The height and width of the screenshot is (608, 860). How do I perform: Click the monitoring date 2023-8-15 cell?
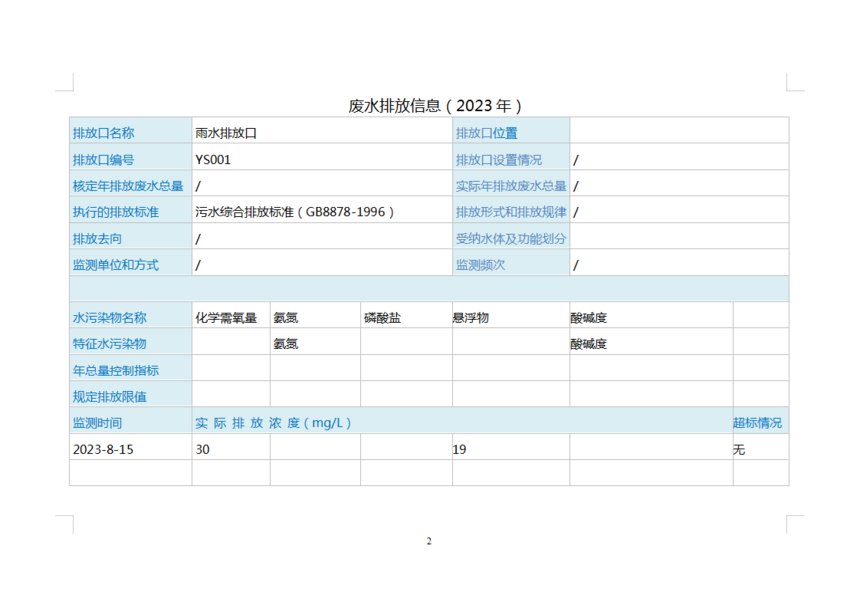point(103,449)
